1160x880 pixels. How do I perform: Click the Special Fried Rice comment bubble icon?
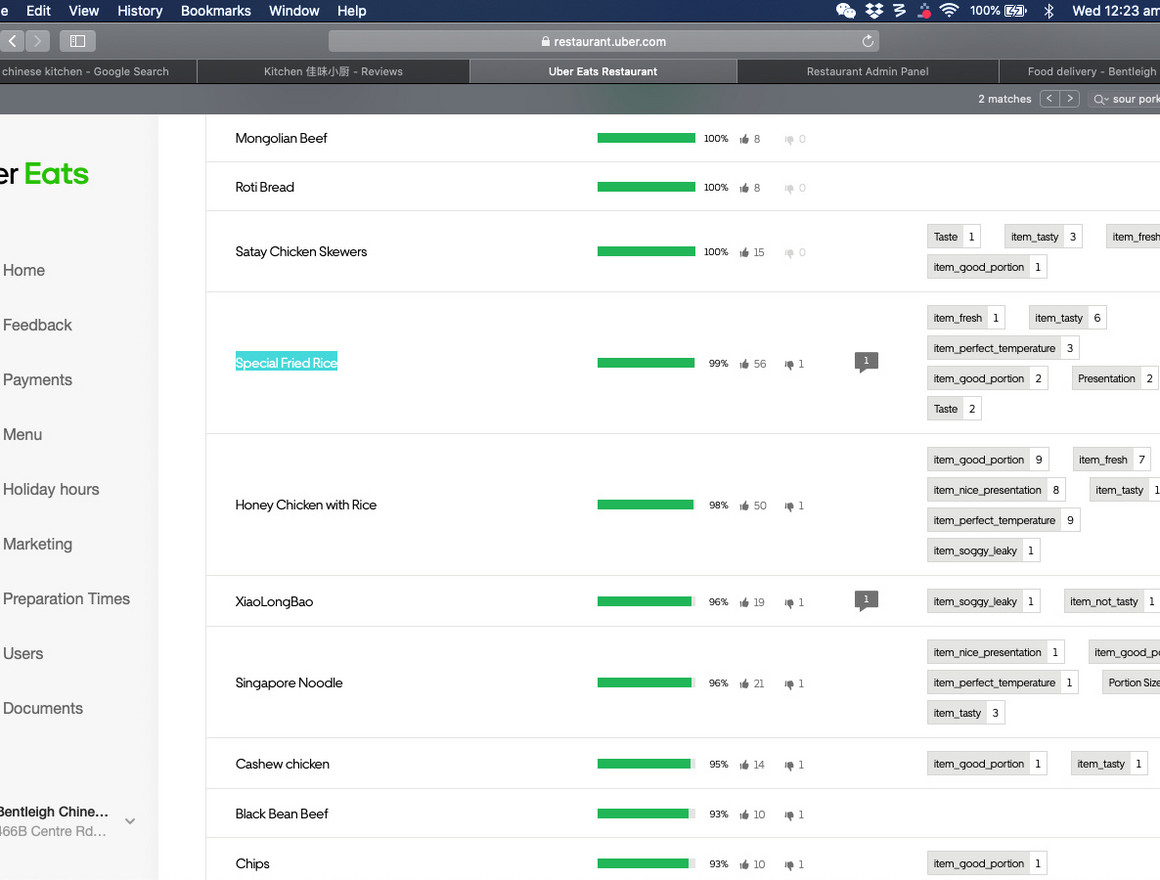point(866,362)
